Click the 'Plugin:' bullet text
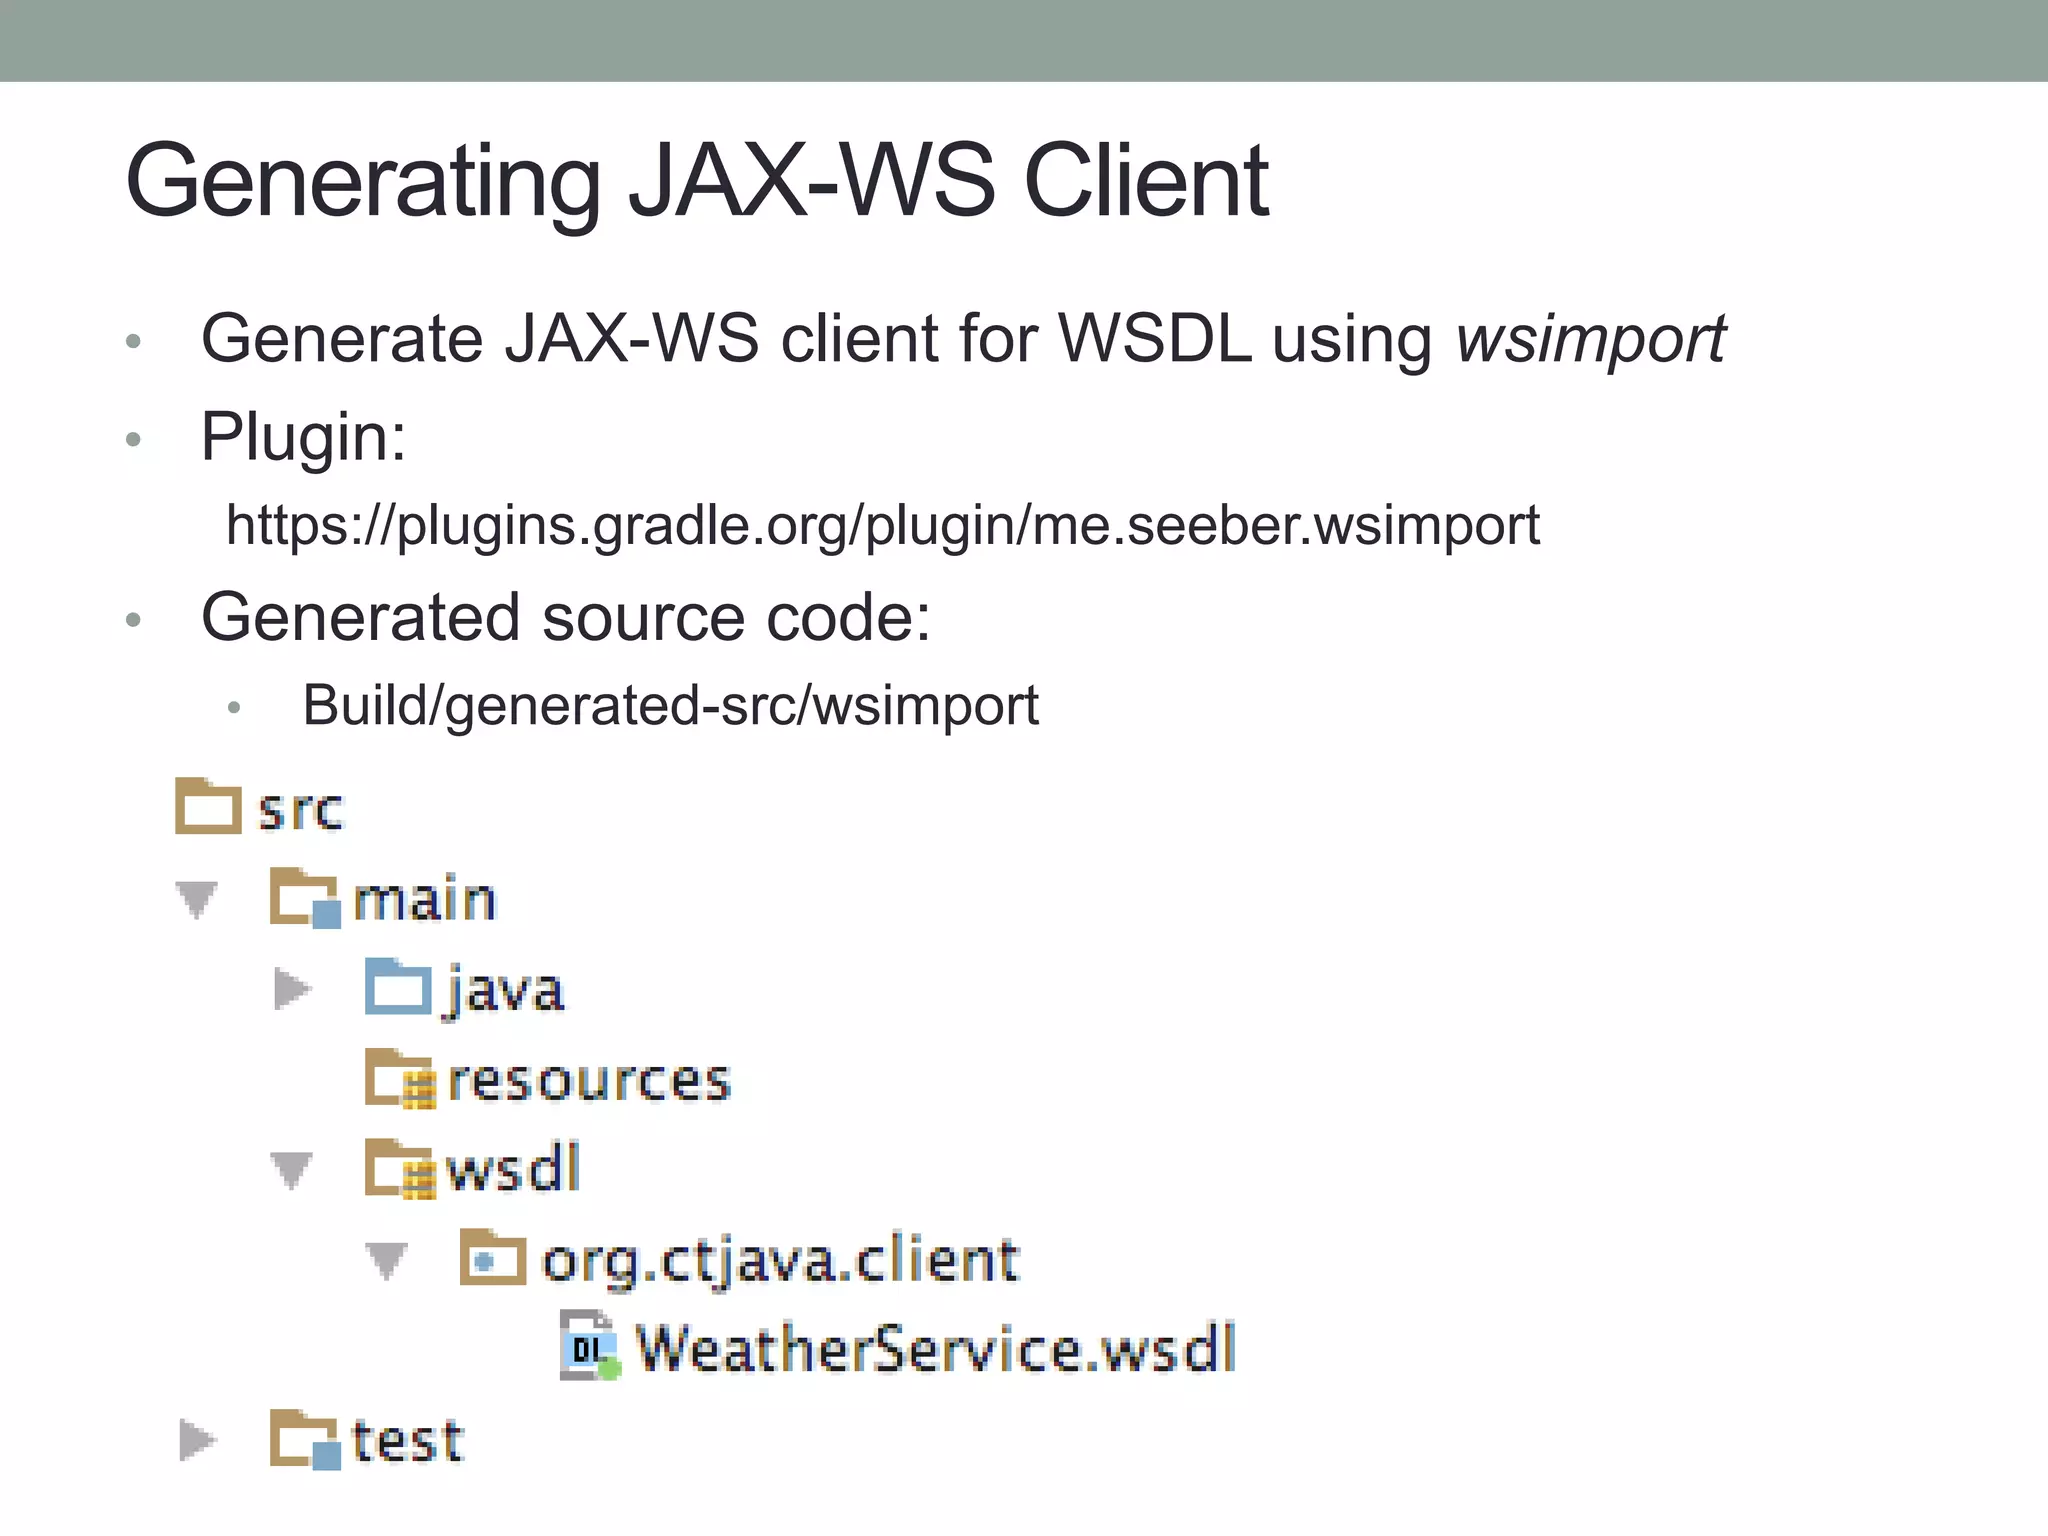 click(x=304, y=437)
